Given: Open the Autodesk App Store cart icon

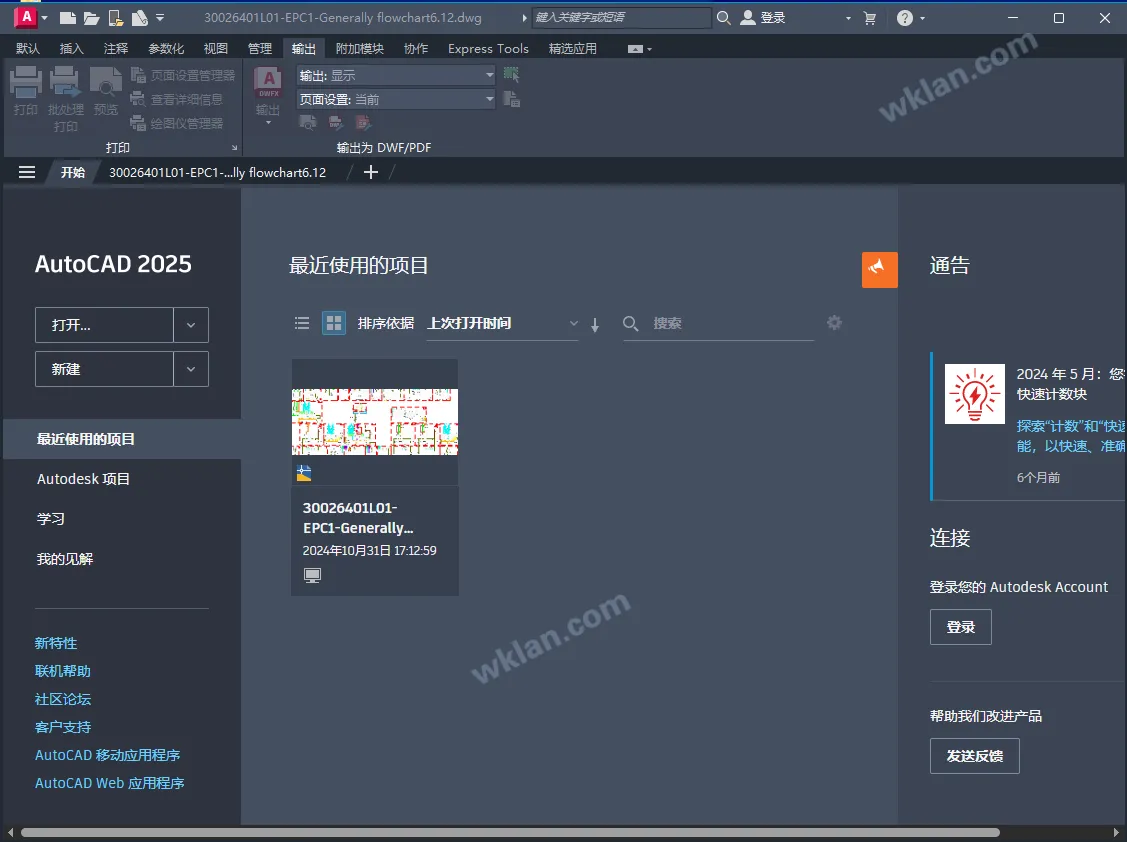Looking at the screenshot, I should tap(870, 18).
